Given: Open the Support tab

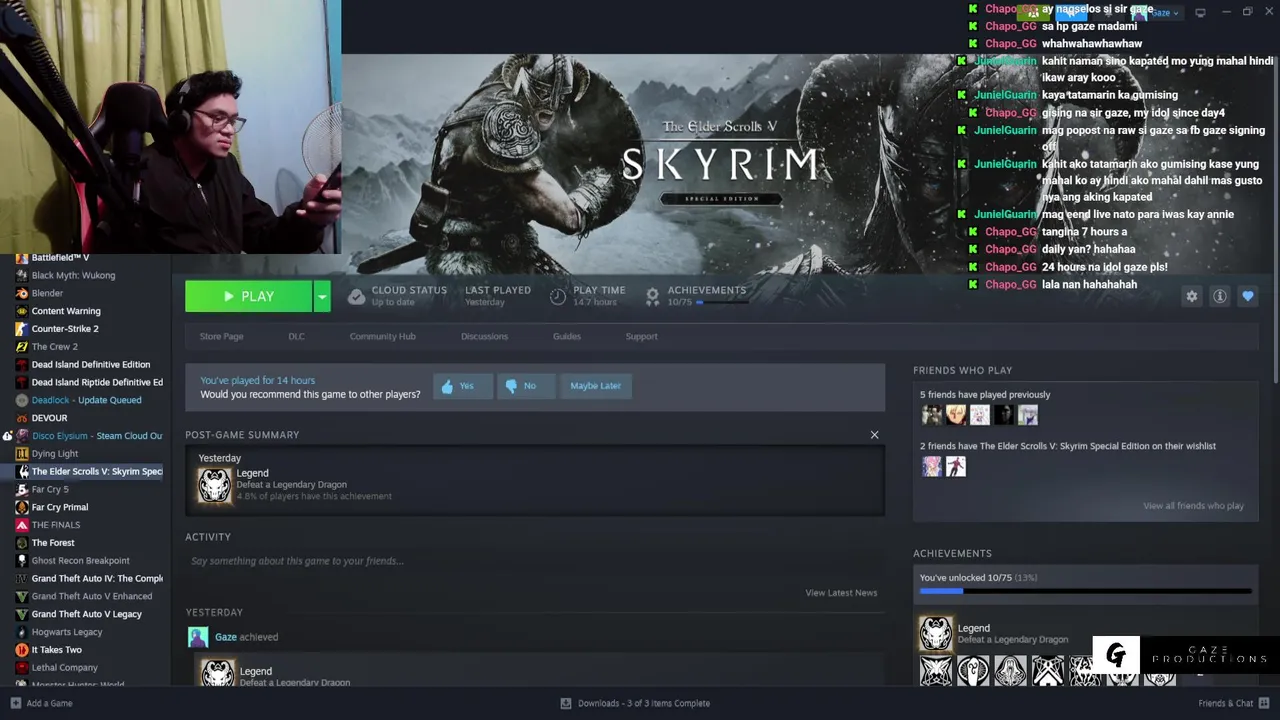Looking at the screenshot, I should (x=641, y=336).
